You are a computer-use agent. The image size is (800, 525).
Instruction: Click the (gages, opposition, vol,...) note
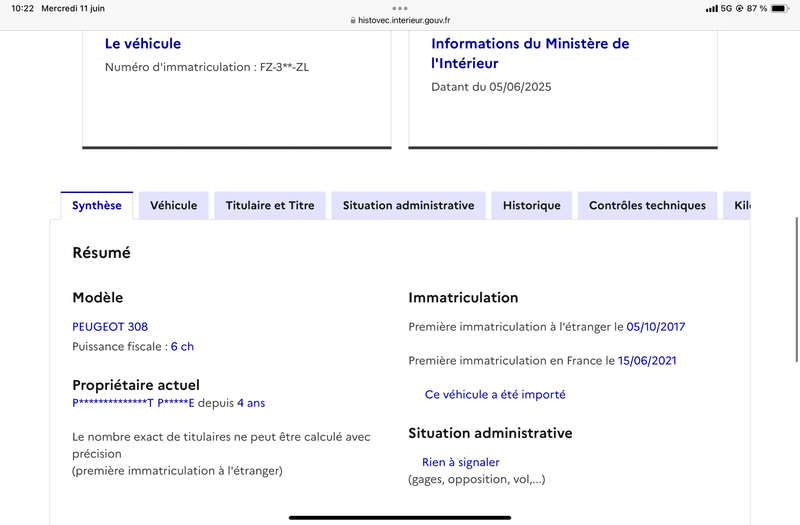point(477,480)
